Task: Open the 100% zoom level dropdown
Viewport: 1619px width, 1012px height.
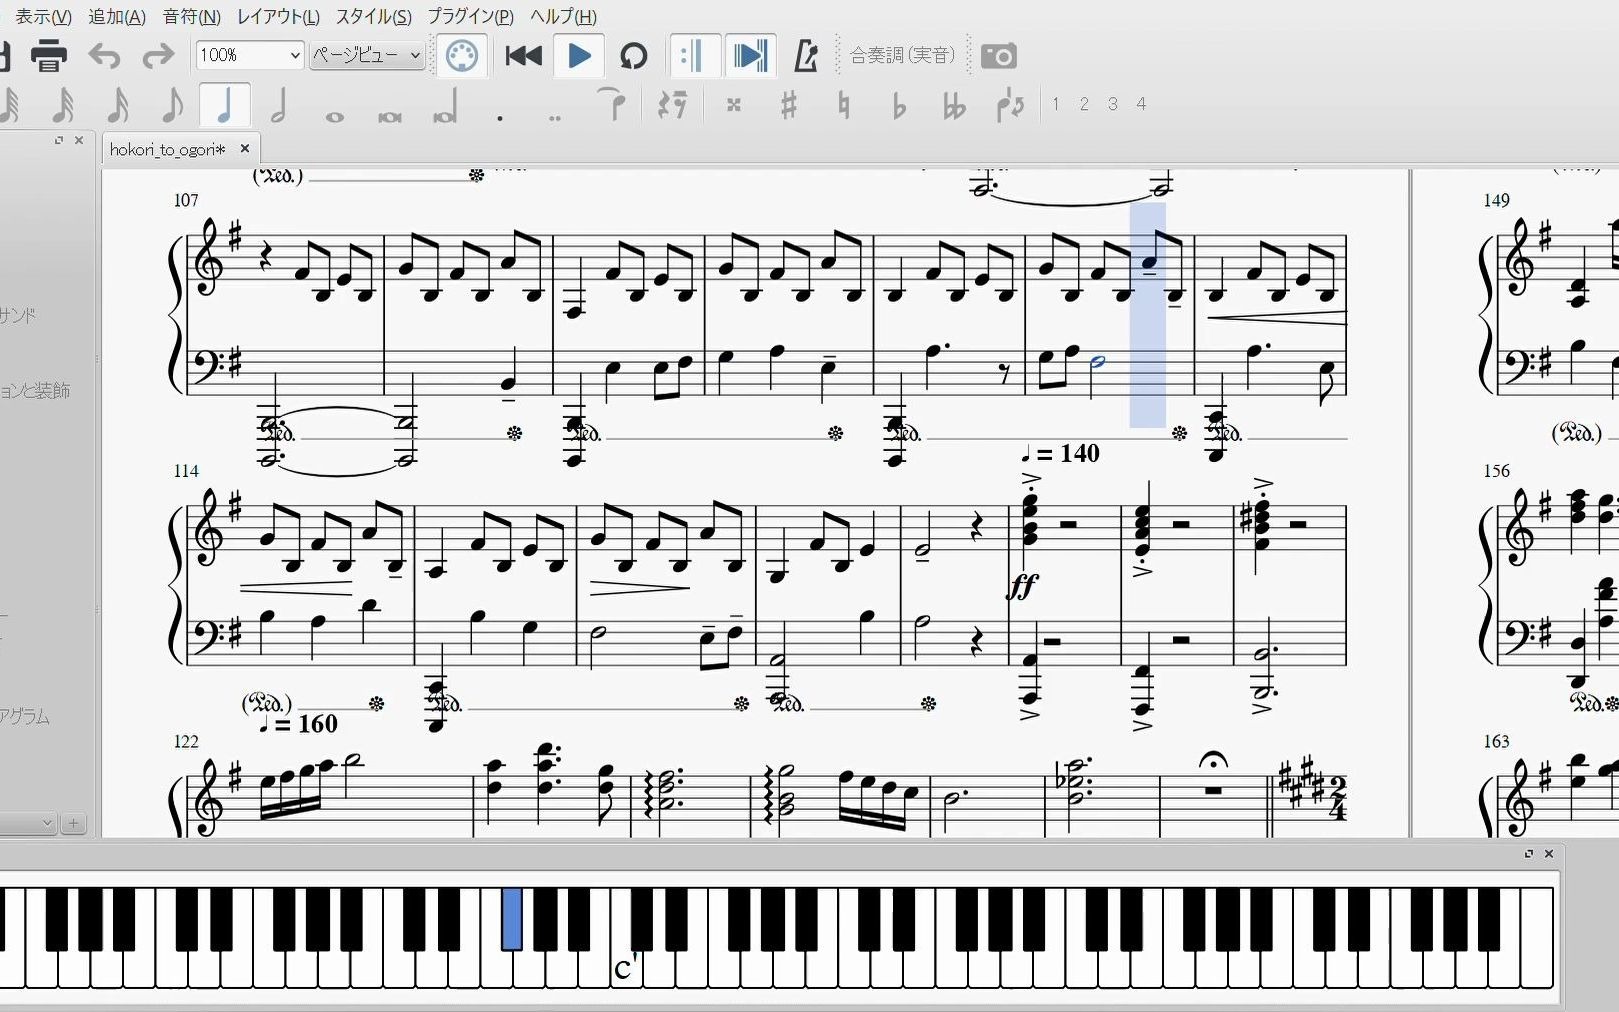Action: tap(249, 55)
